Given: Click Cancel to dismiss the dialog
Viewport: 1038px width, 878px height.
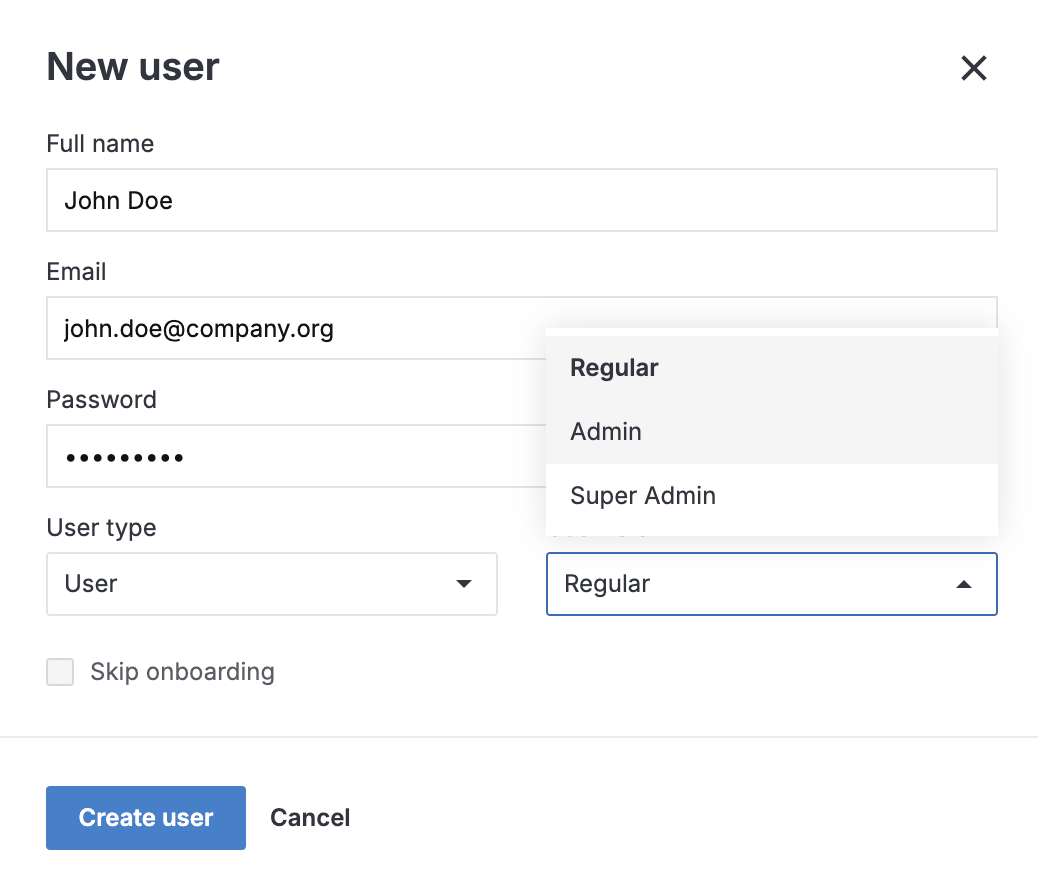Looking at the screenshot, I should (x=310, y=817).
